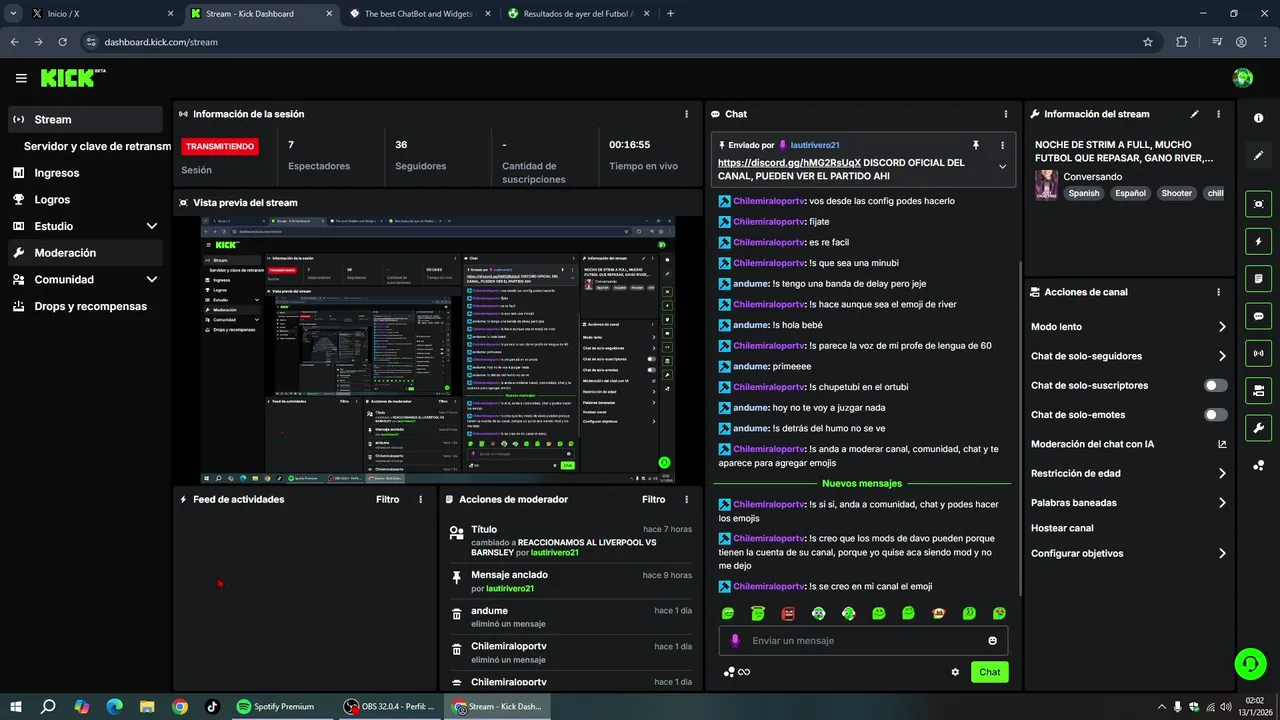Edit stream info with the pencil icon

point(1194,114)
